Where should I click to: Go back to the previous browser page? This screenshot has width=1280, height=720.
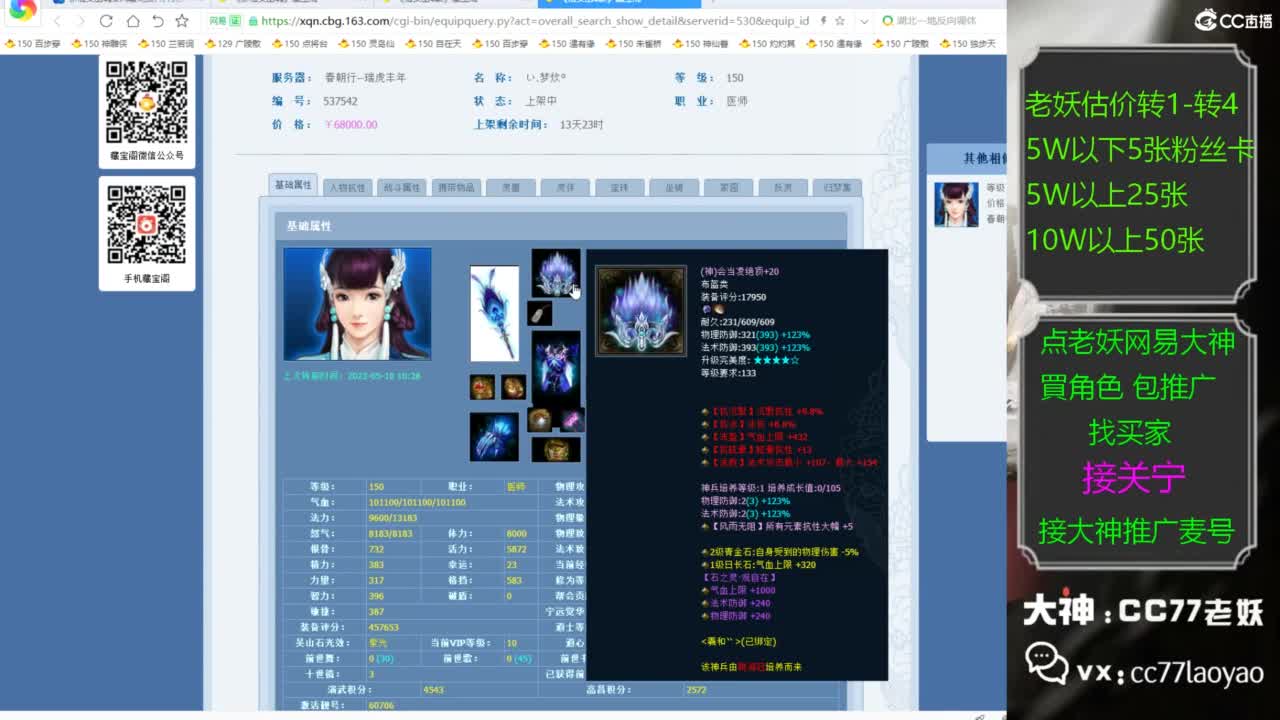57,21
